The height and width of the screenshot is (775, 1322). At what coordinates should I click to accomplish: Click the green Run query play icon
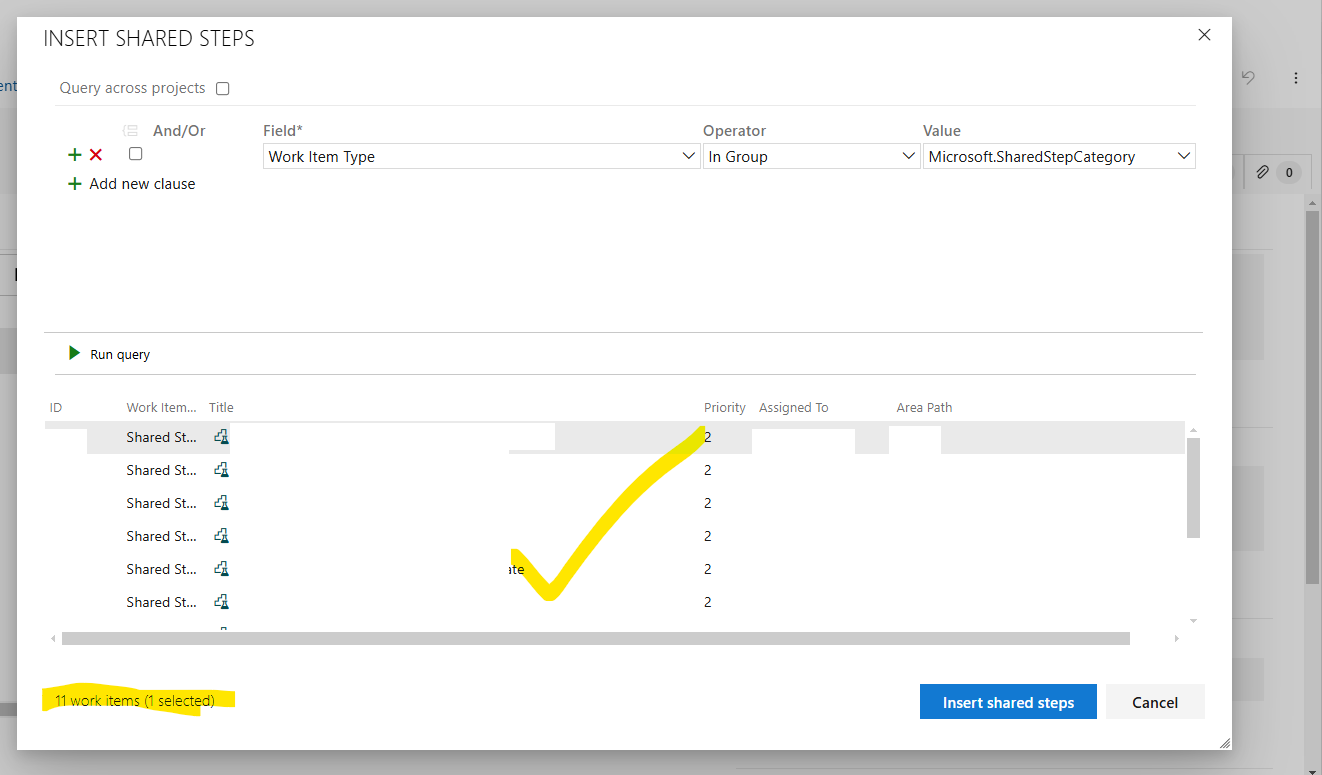click(x=74, y=353)
